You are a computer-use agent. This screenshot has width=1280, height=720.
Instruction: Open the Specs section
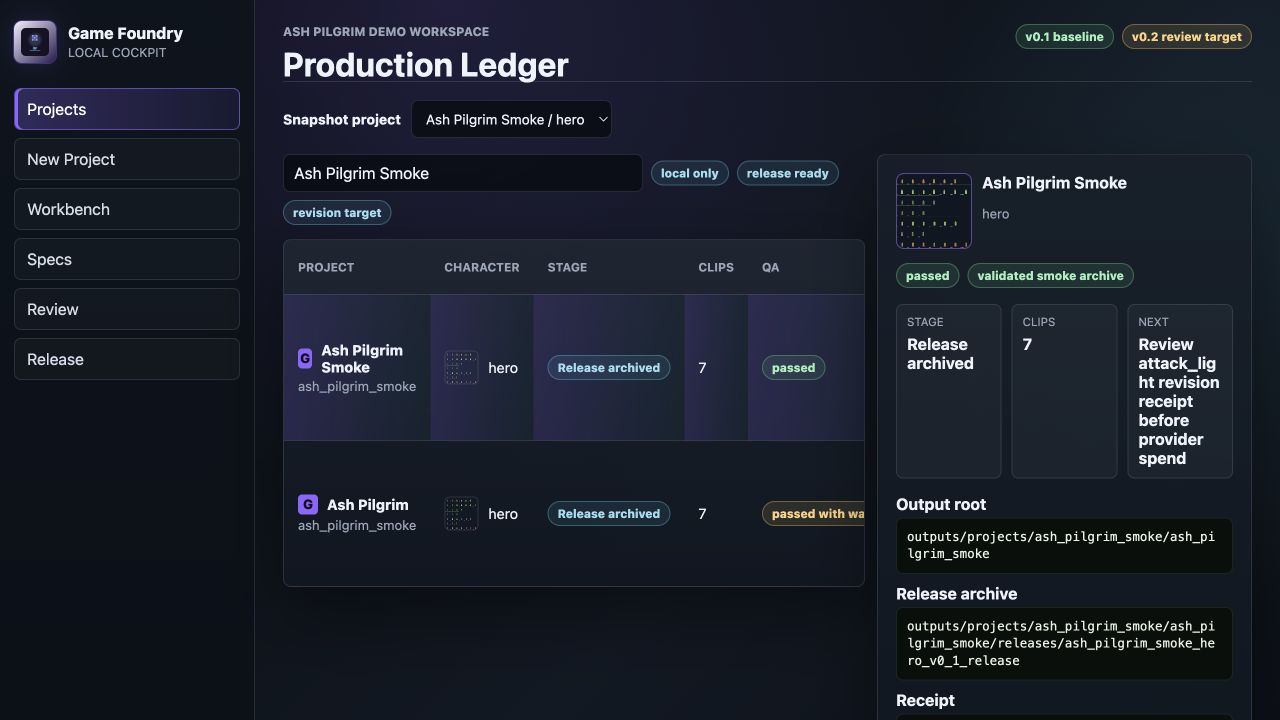127,259
